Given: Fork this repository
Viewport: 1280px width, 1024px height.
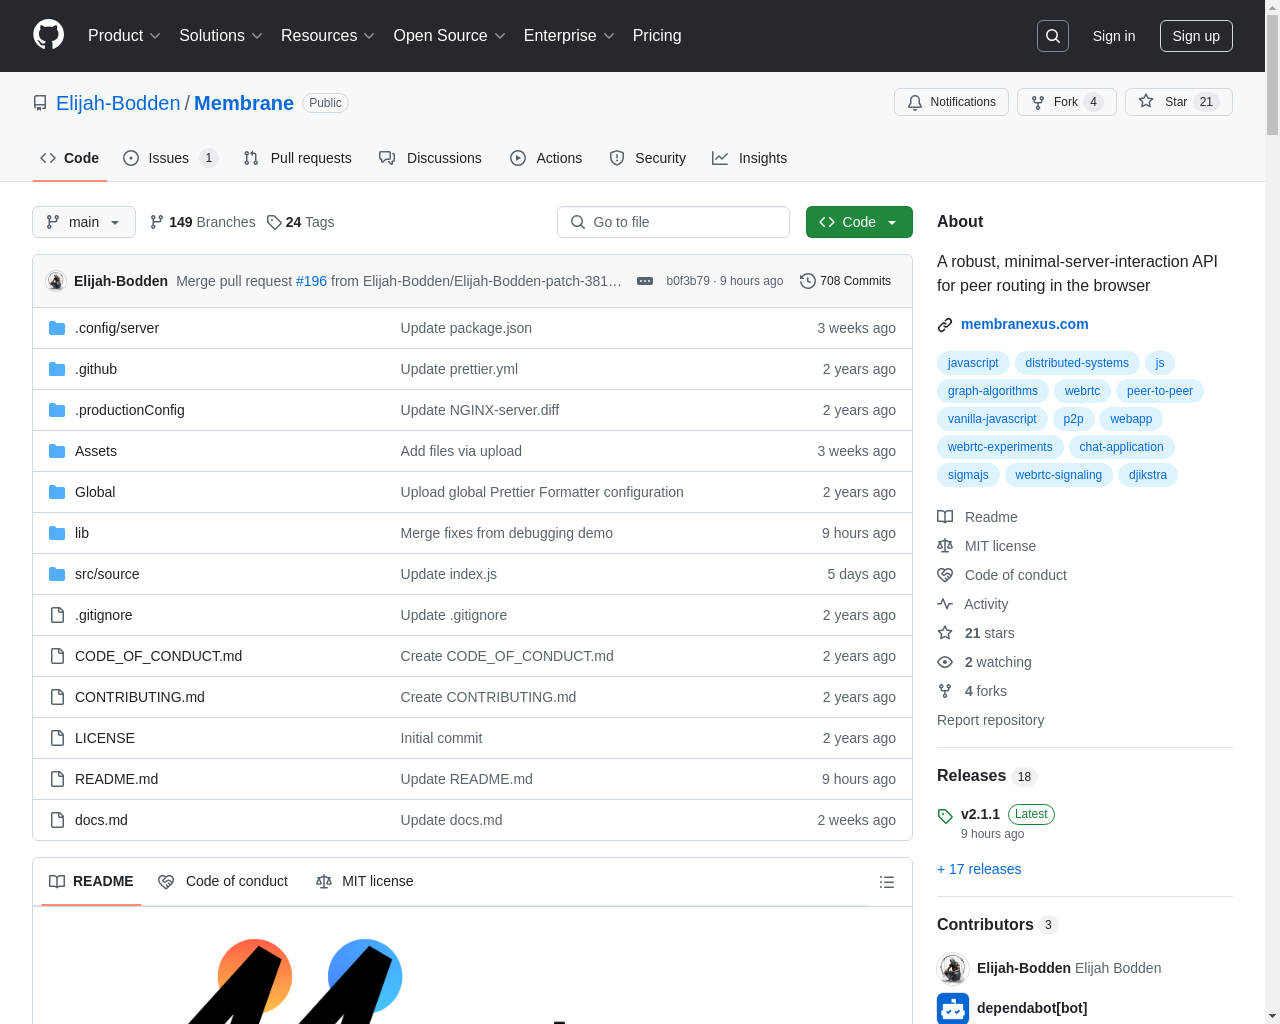Looking at the screenshot, I should (x=1066, y=102).
